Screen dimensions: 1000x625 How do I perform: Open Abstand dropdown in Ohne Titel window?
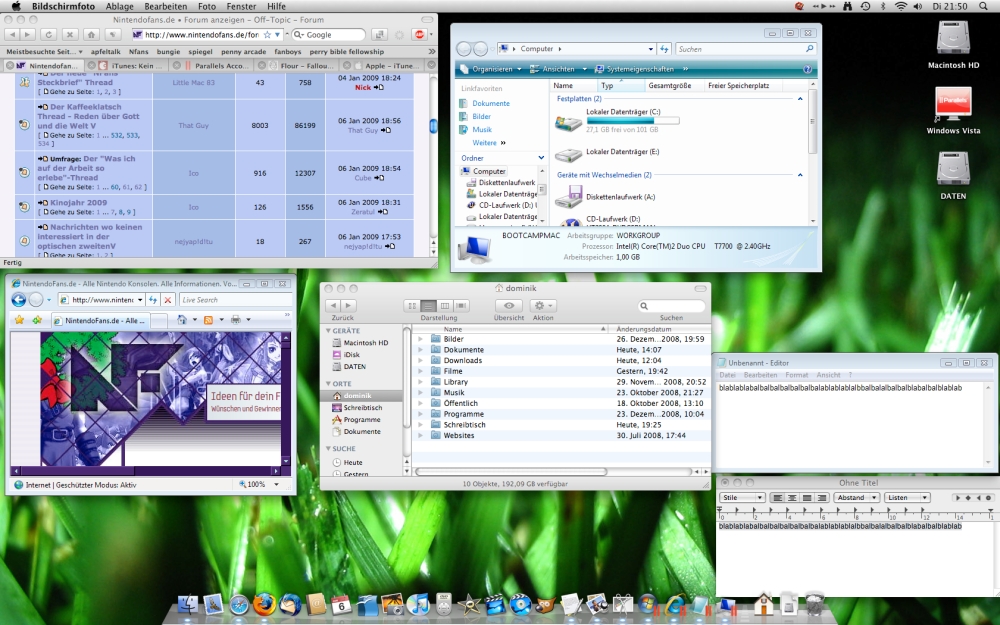coord(857,497)
